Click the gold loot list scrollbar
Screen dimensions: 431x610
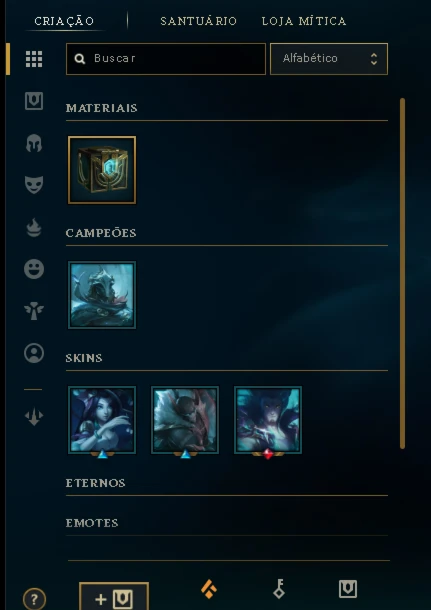click(x=402, y=273)
